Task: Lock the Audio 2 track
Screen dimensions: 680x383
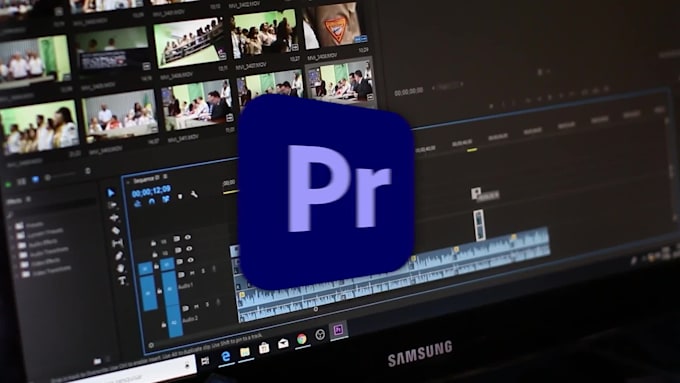Action: [163, 324]
